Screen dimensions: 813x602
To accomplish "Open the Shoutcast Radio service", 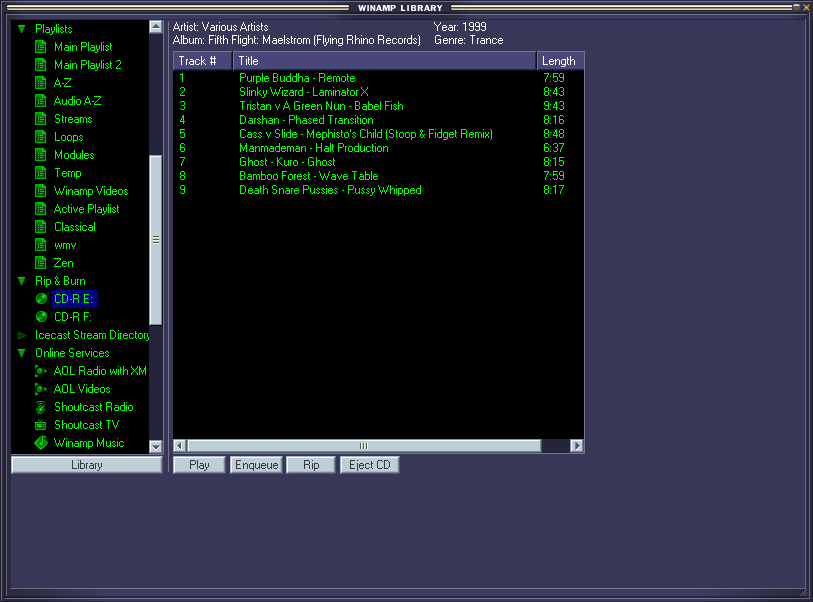I will 94,407.
